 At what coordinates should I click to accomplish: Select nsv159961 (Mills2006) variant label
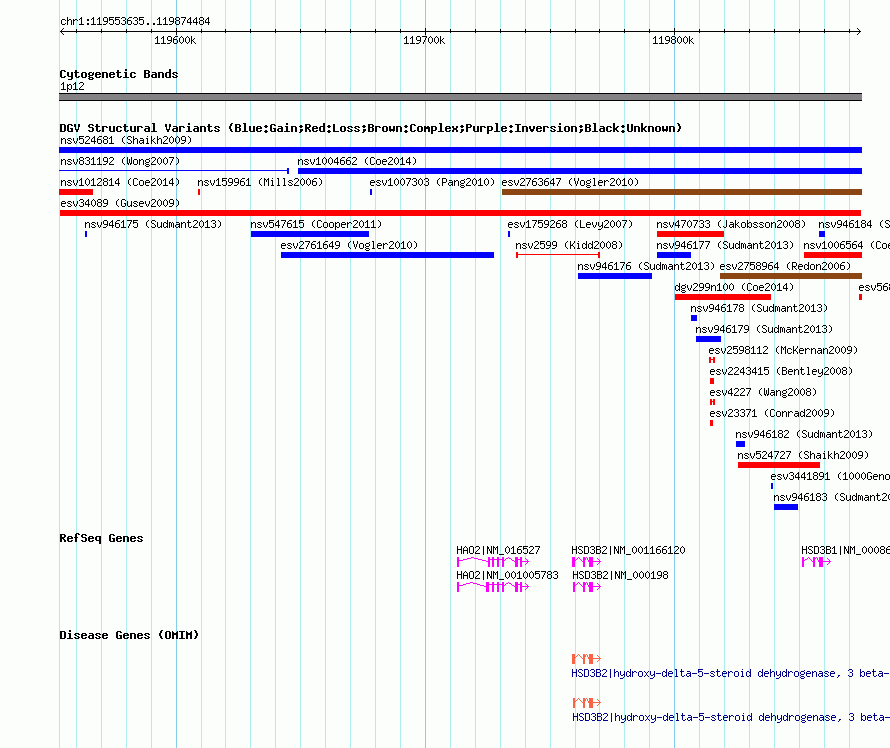(x=260, y=182)
